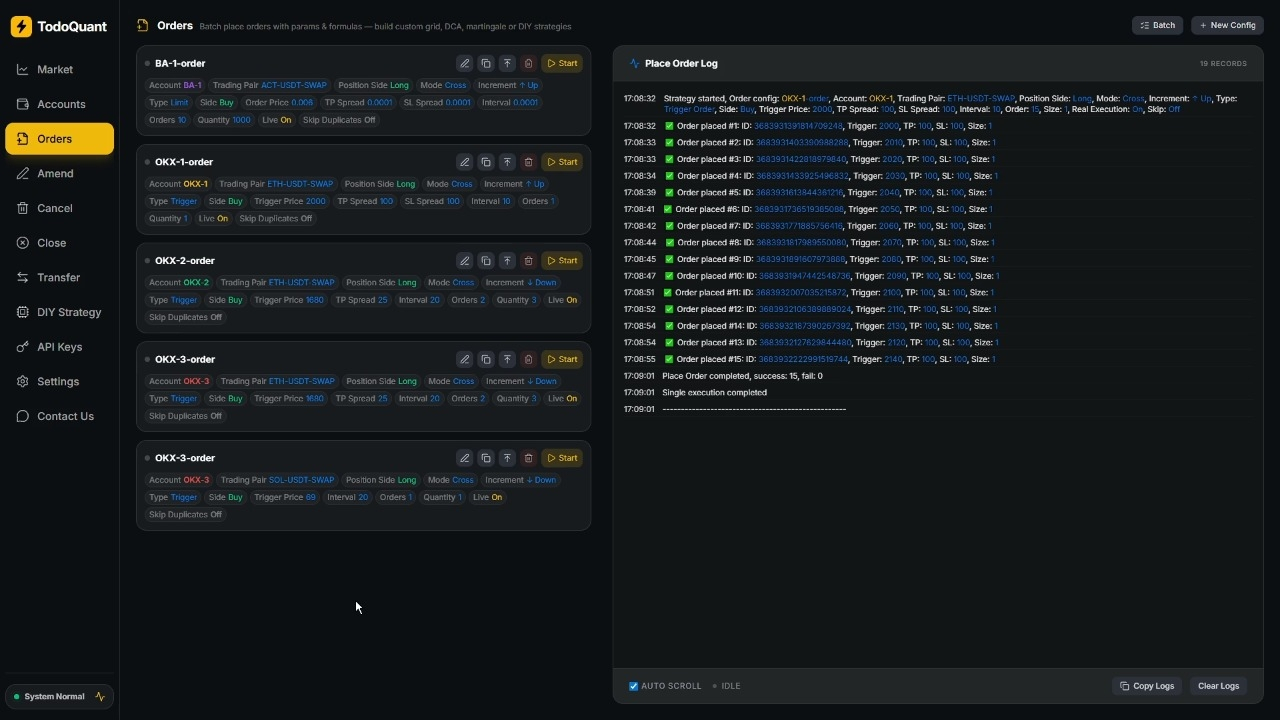1280x720 pixels.
Task: Go to the Amend page
Action: pyautogui.click(x=59, y=174)
